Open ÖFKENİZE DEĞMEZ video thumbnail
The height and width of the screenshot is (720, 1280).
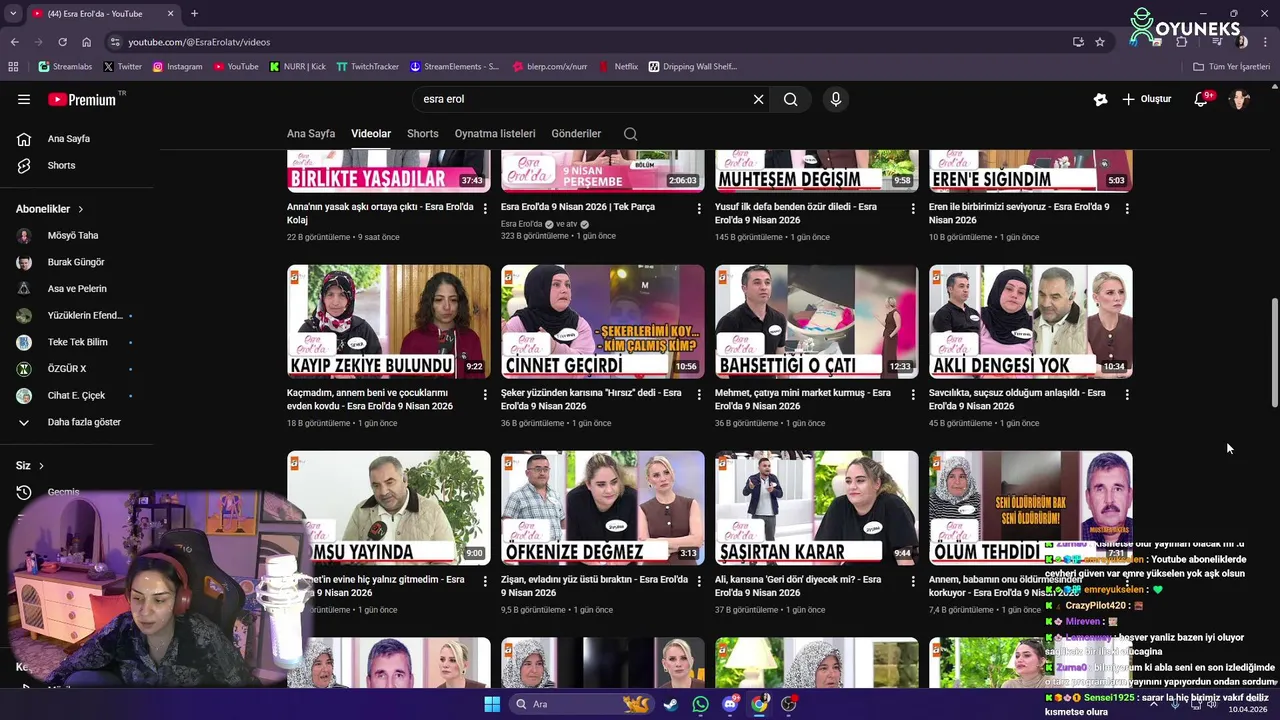point(603,507)
